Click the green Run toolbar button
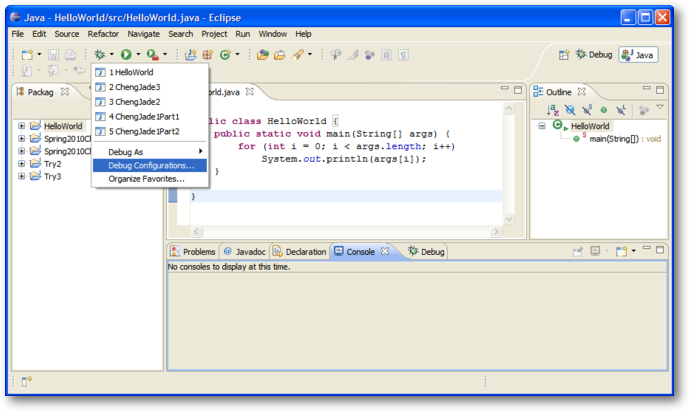Screen dimensions: 689x411 pos(126,55)
